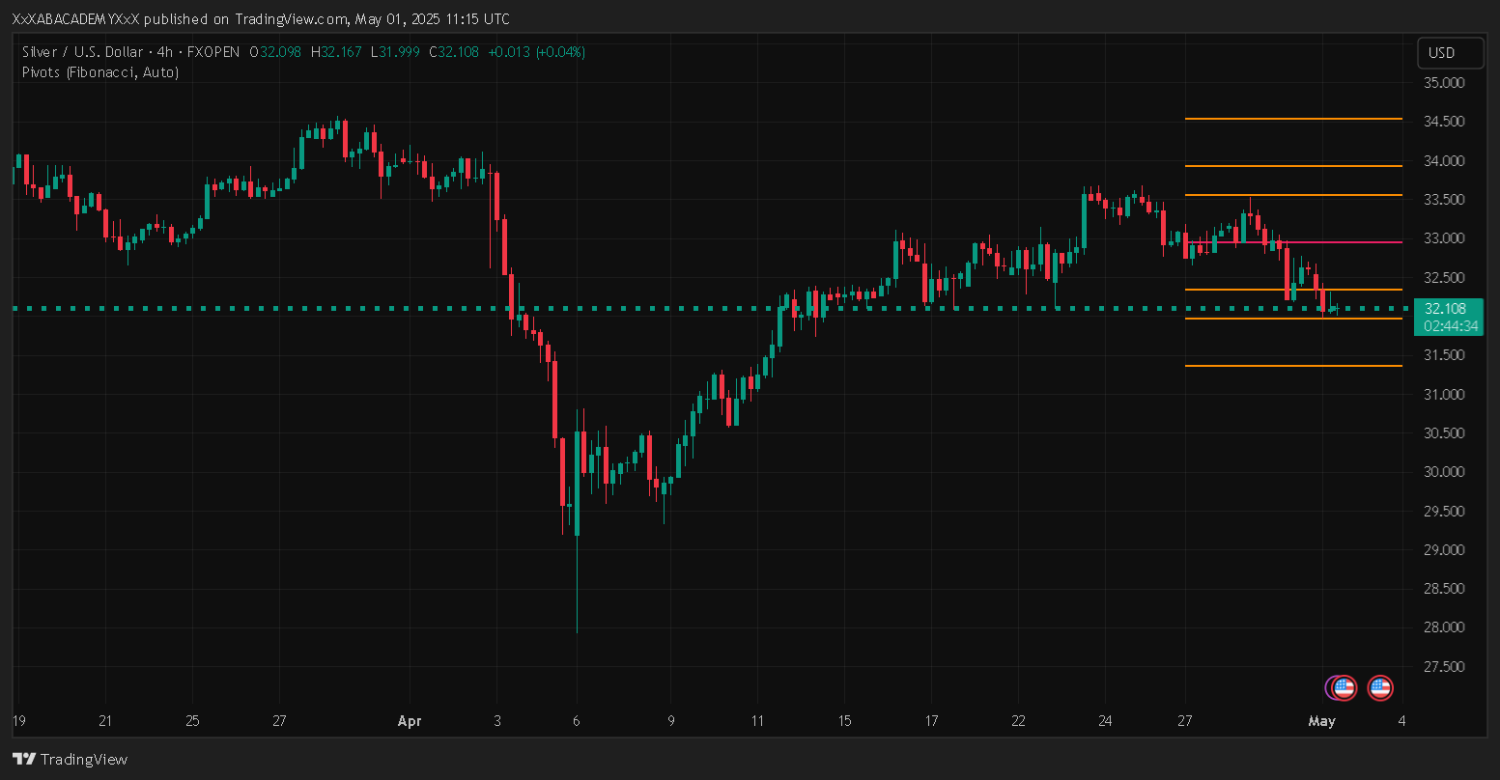Click the 27.500 label on price axis
Image resolution: width=1500 pixels, height=780 pixels.
[1442, 666]
